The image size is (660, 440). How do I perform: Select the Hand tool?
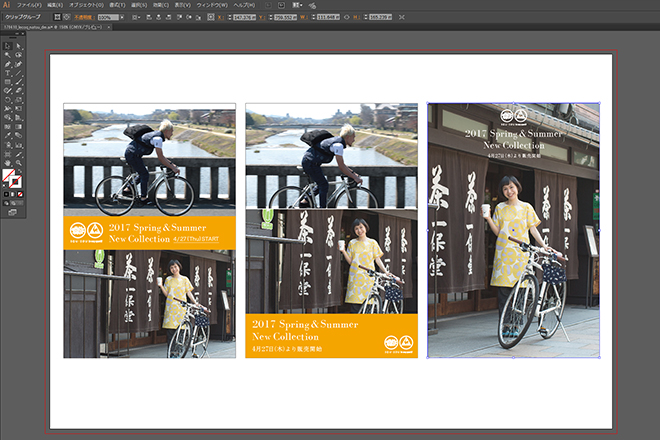pos(7,163)
